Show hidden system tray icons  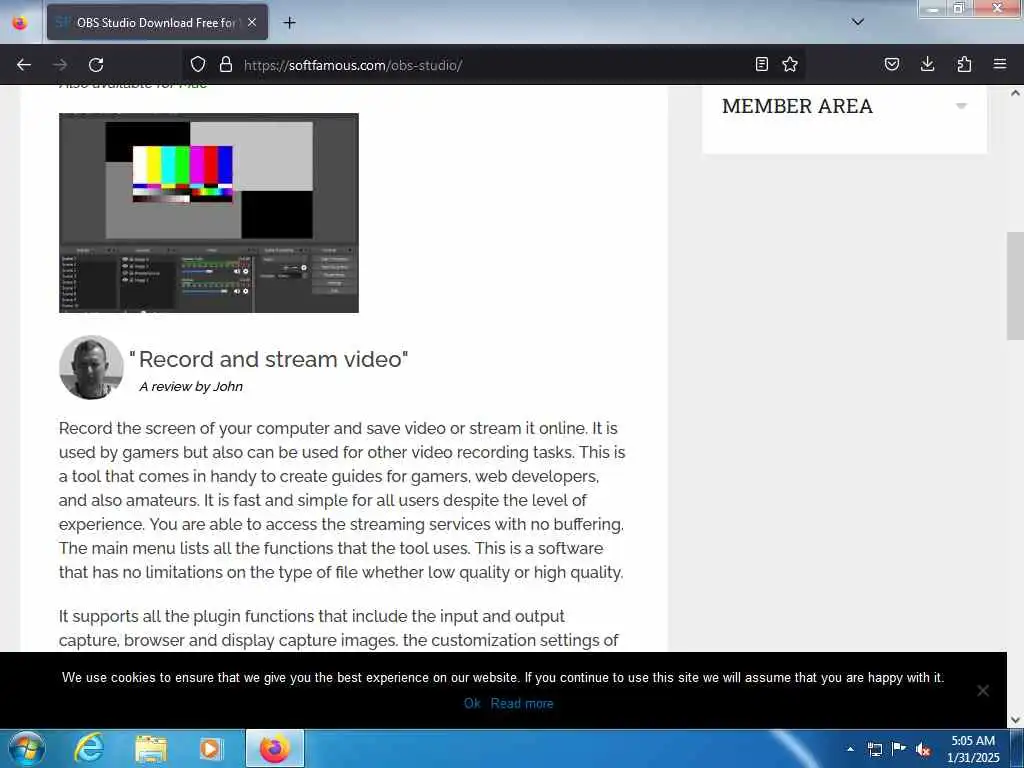click(850, 749)
